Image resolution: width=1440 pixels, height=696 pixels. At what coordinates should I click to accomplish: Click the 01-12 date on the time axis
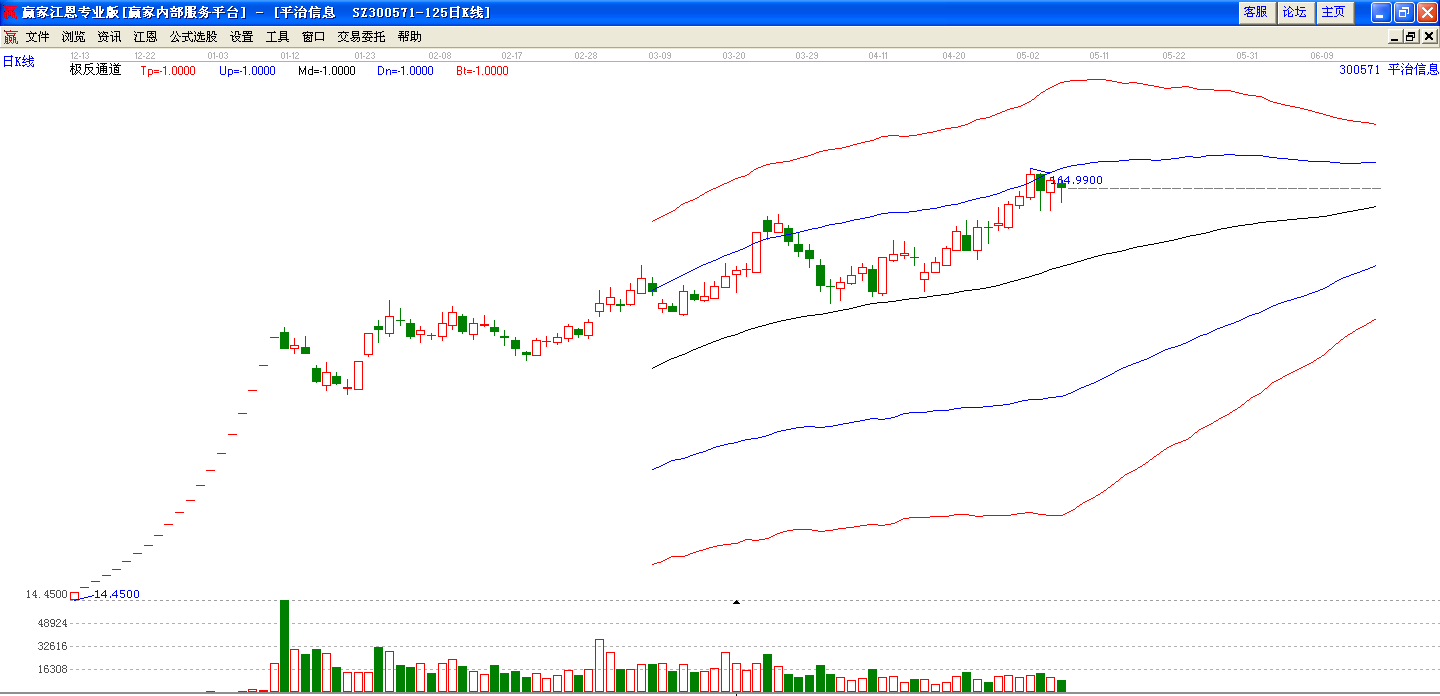tap(291, 55)
